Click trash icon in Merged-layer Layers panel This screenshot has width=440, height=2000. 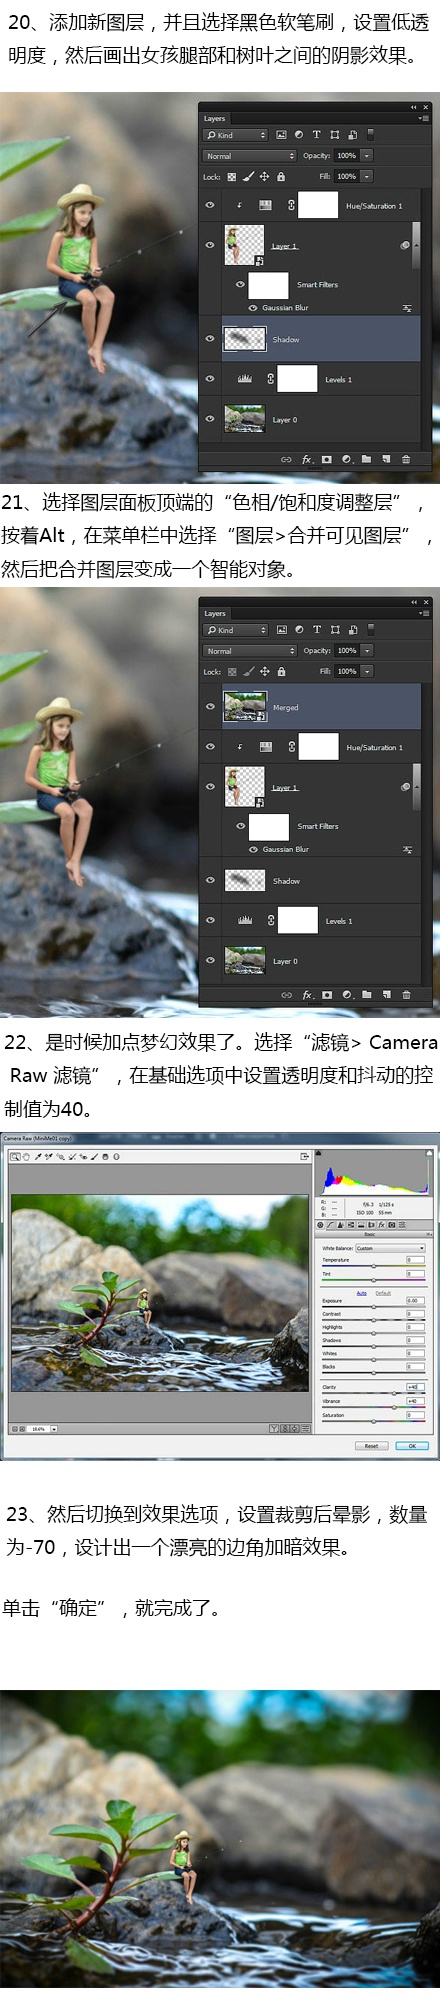tap(405, 995)
